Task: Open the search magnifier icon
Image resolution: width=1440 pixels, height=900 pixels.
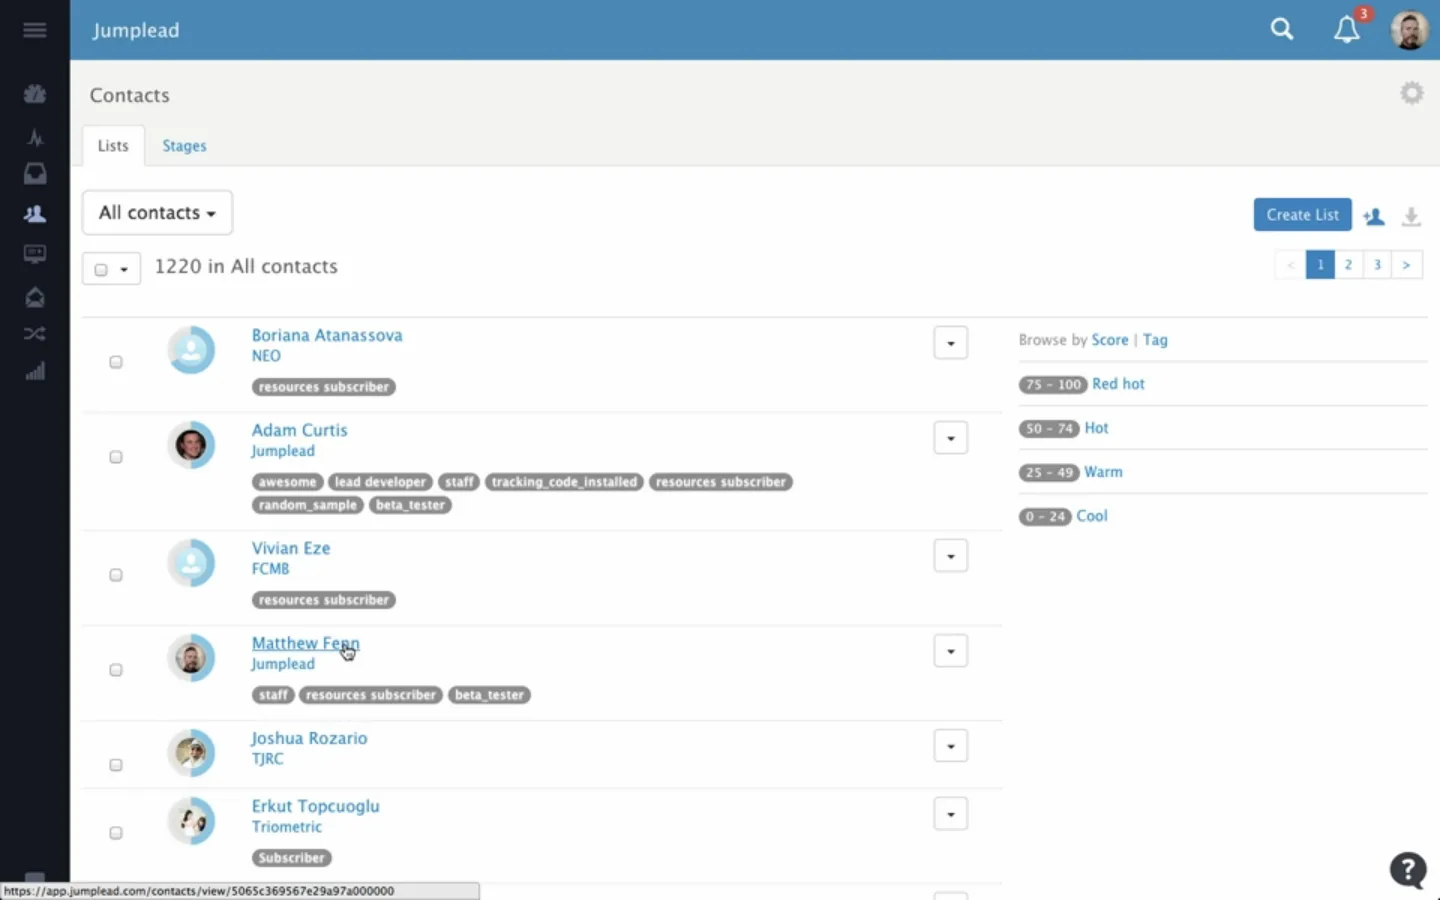Action: pos(1282,30)
